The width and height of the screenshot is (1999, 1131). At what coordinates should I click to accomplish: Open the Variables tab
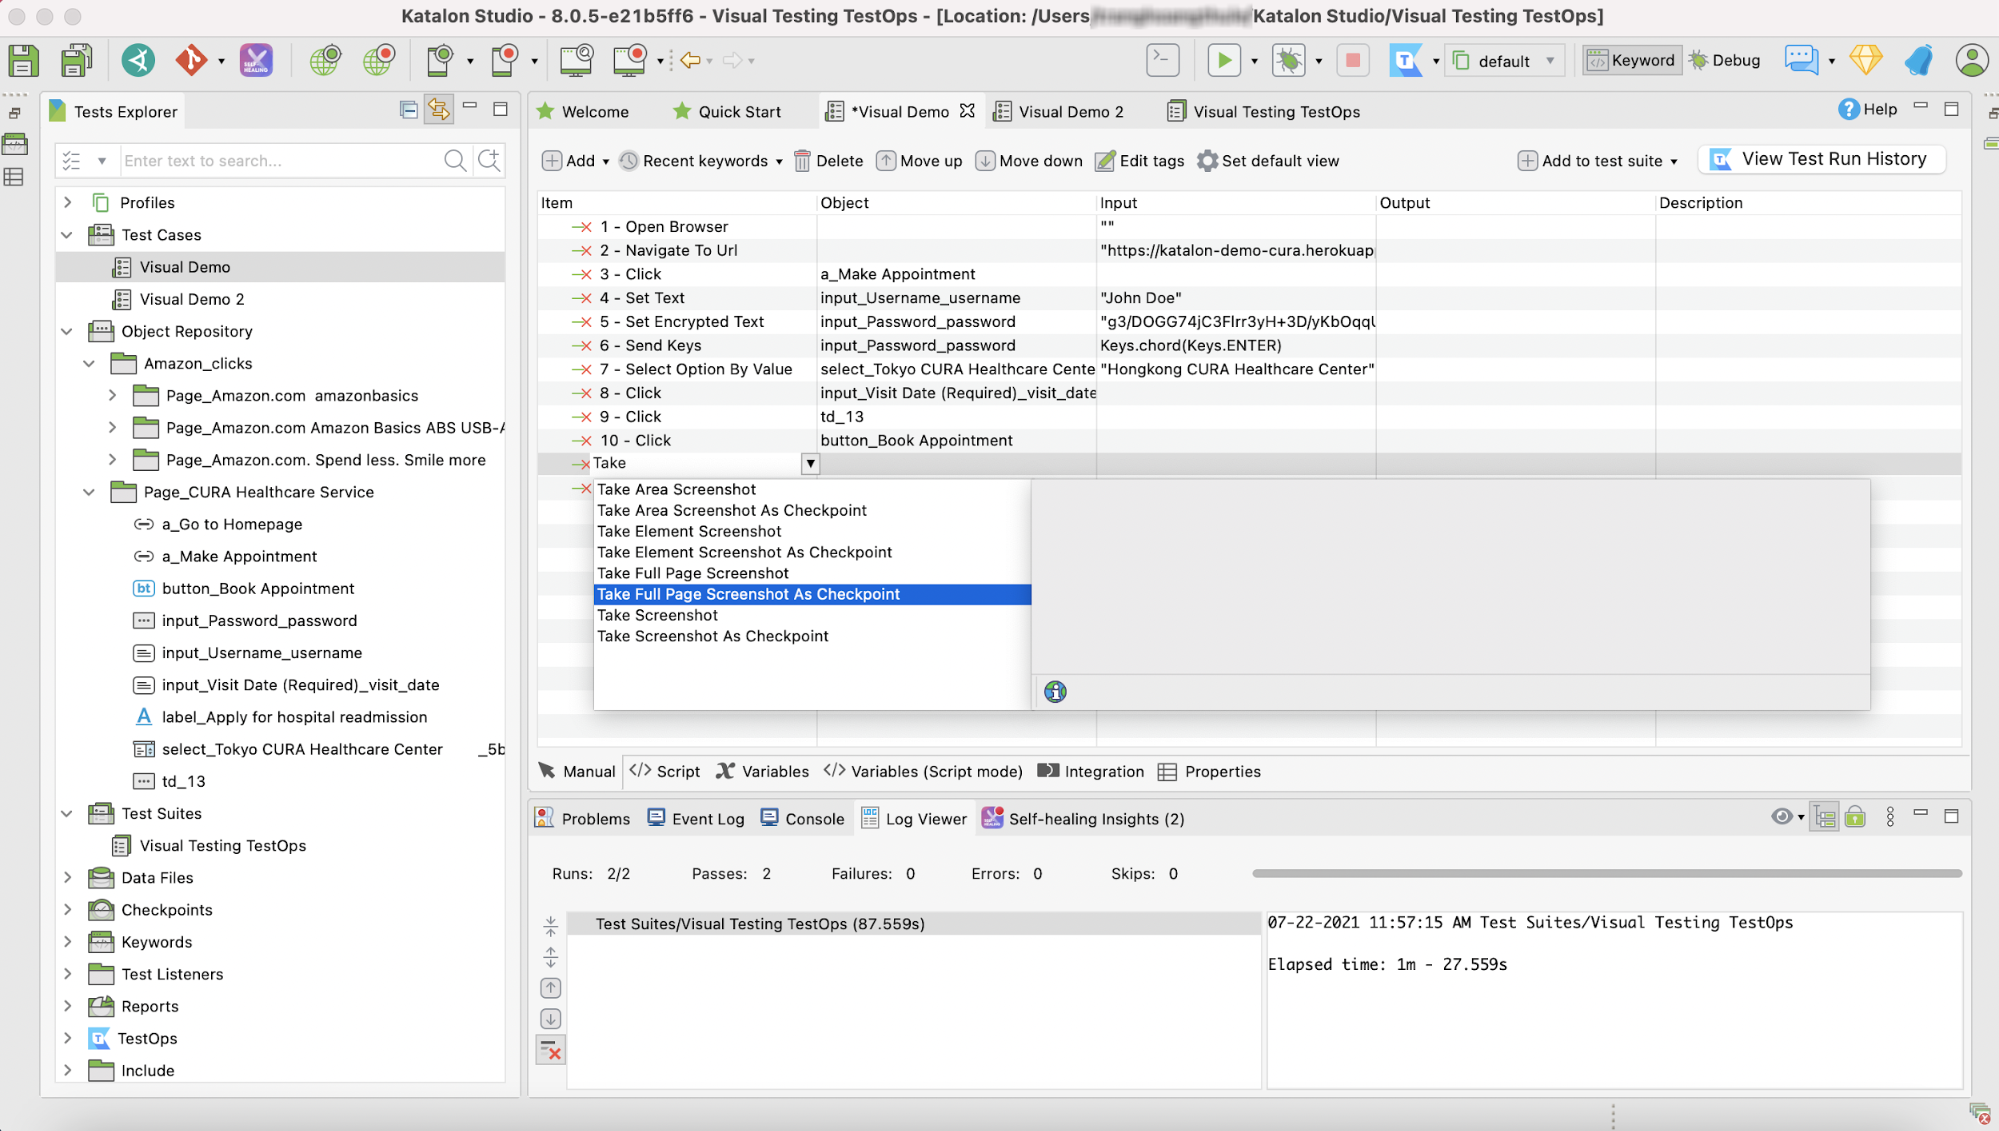click(x=763, y=771)
